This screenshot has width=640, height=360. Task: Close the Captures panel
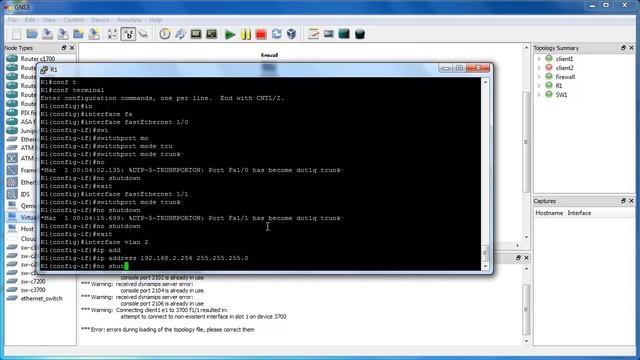point(631,201)
